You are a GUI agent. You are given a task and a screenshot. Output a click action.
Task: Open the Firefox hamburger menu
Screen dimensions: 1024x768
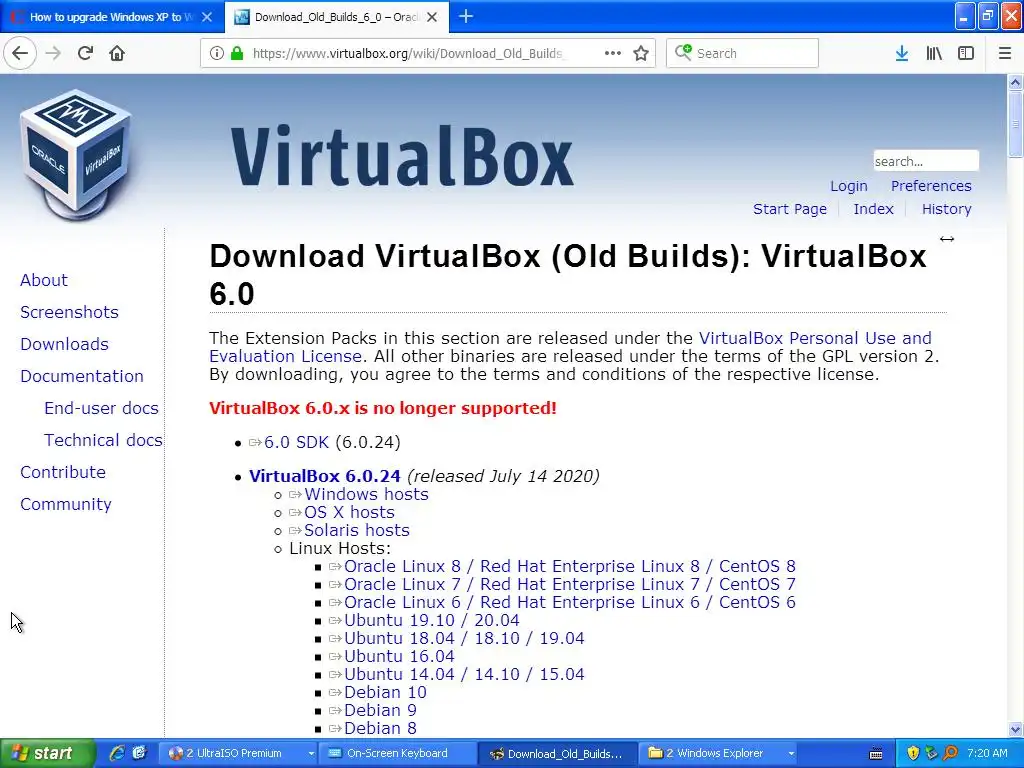(x=1005, y=53)
